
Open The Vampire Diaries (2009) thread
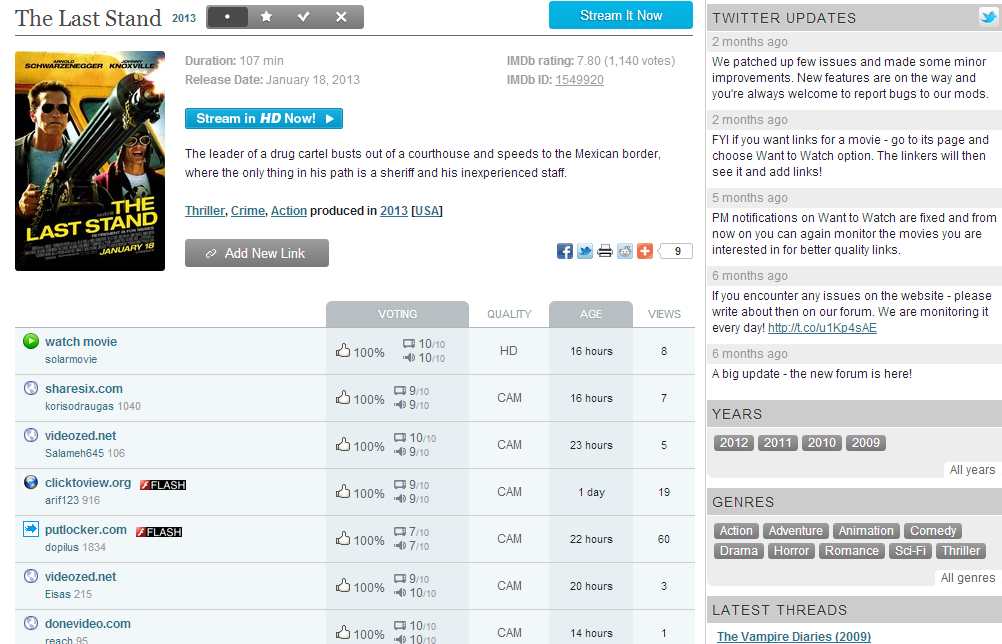coord(794,636)
